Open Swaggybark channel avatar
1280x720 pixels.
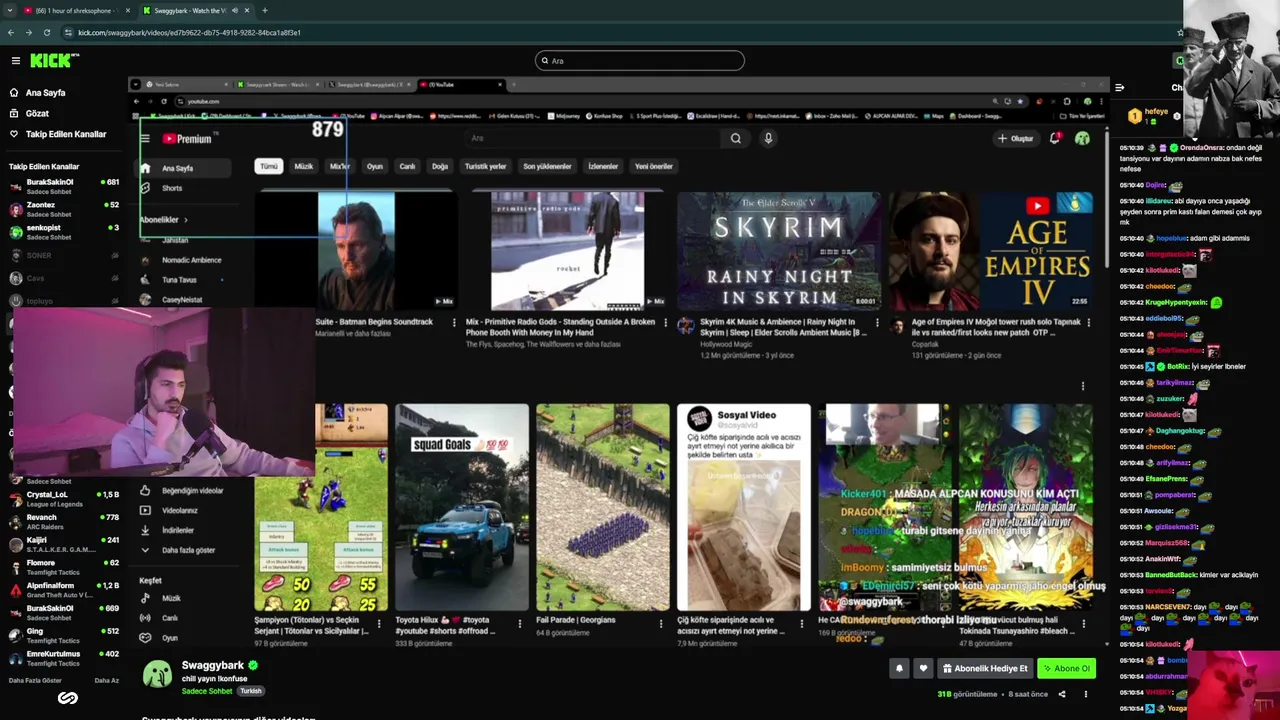click(157, 674)
